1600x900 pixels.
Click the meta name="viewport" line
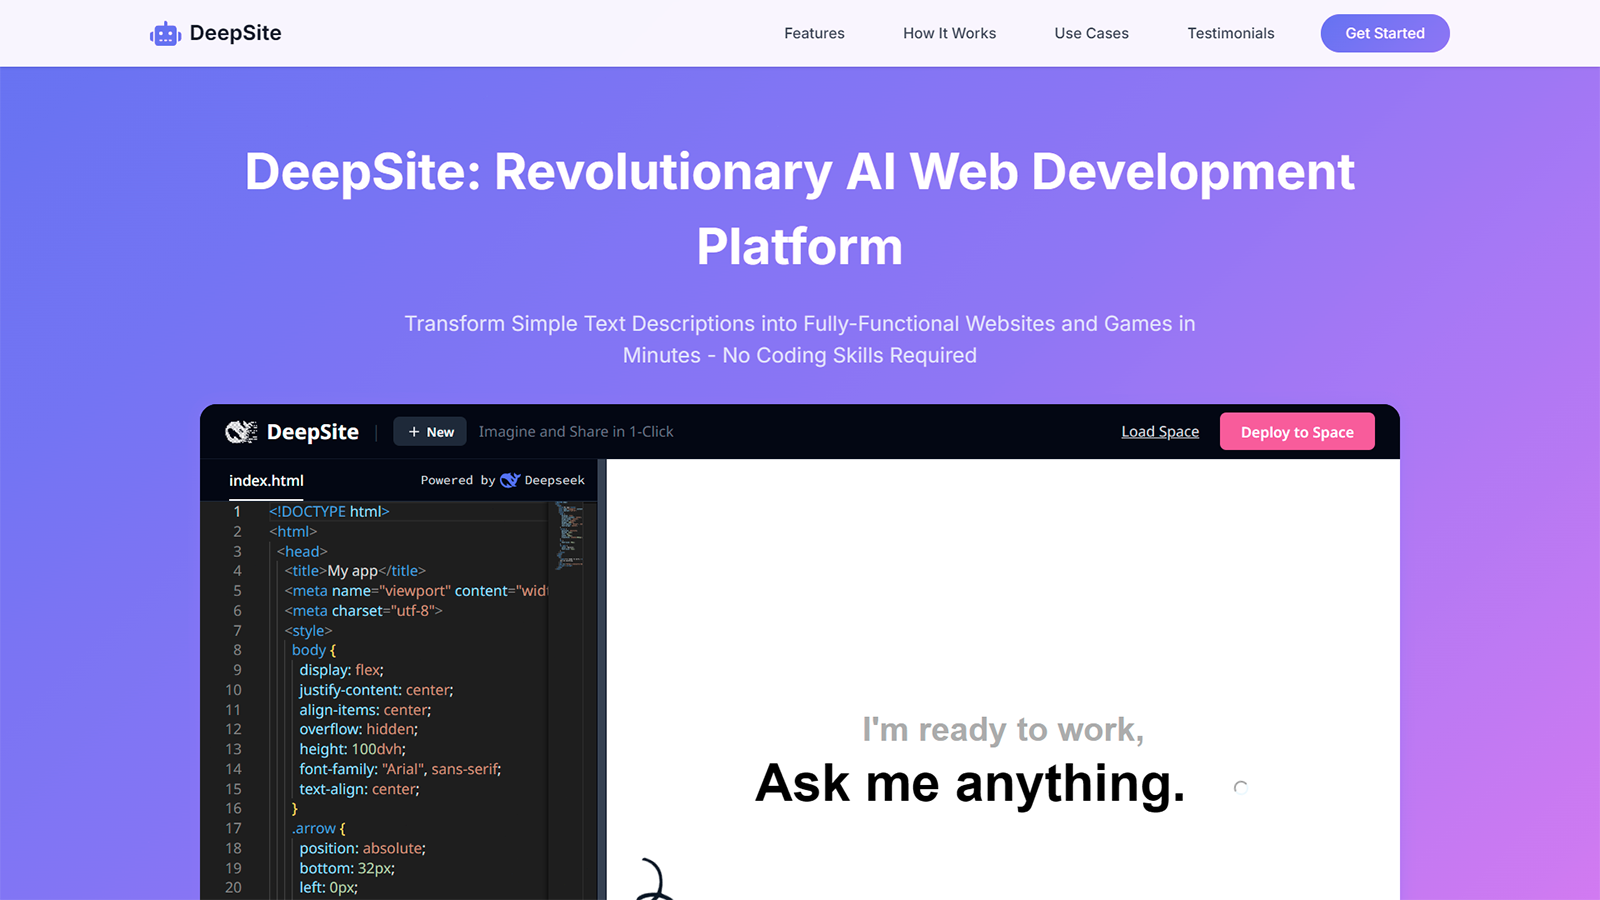coord(416,591)
